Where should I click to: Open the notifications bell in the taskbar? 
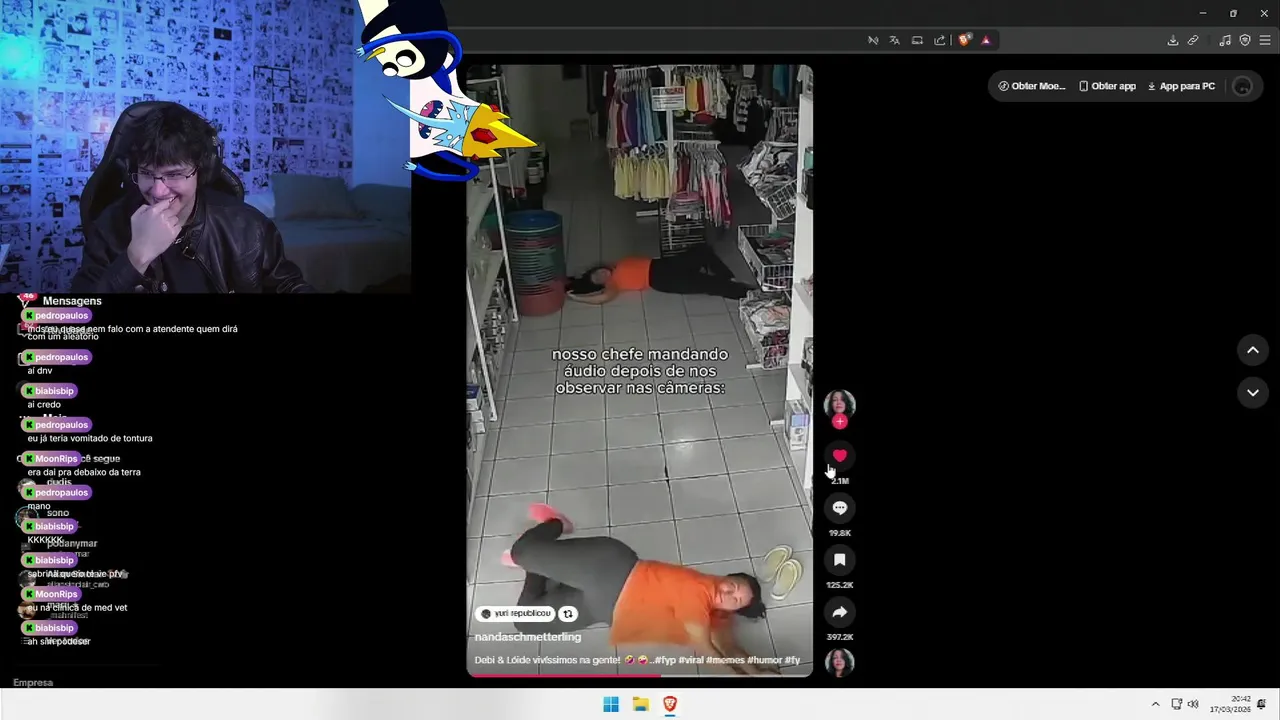point(1262,704)
